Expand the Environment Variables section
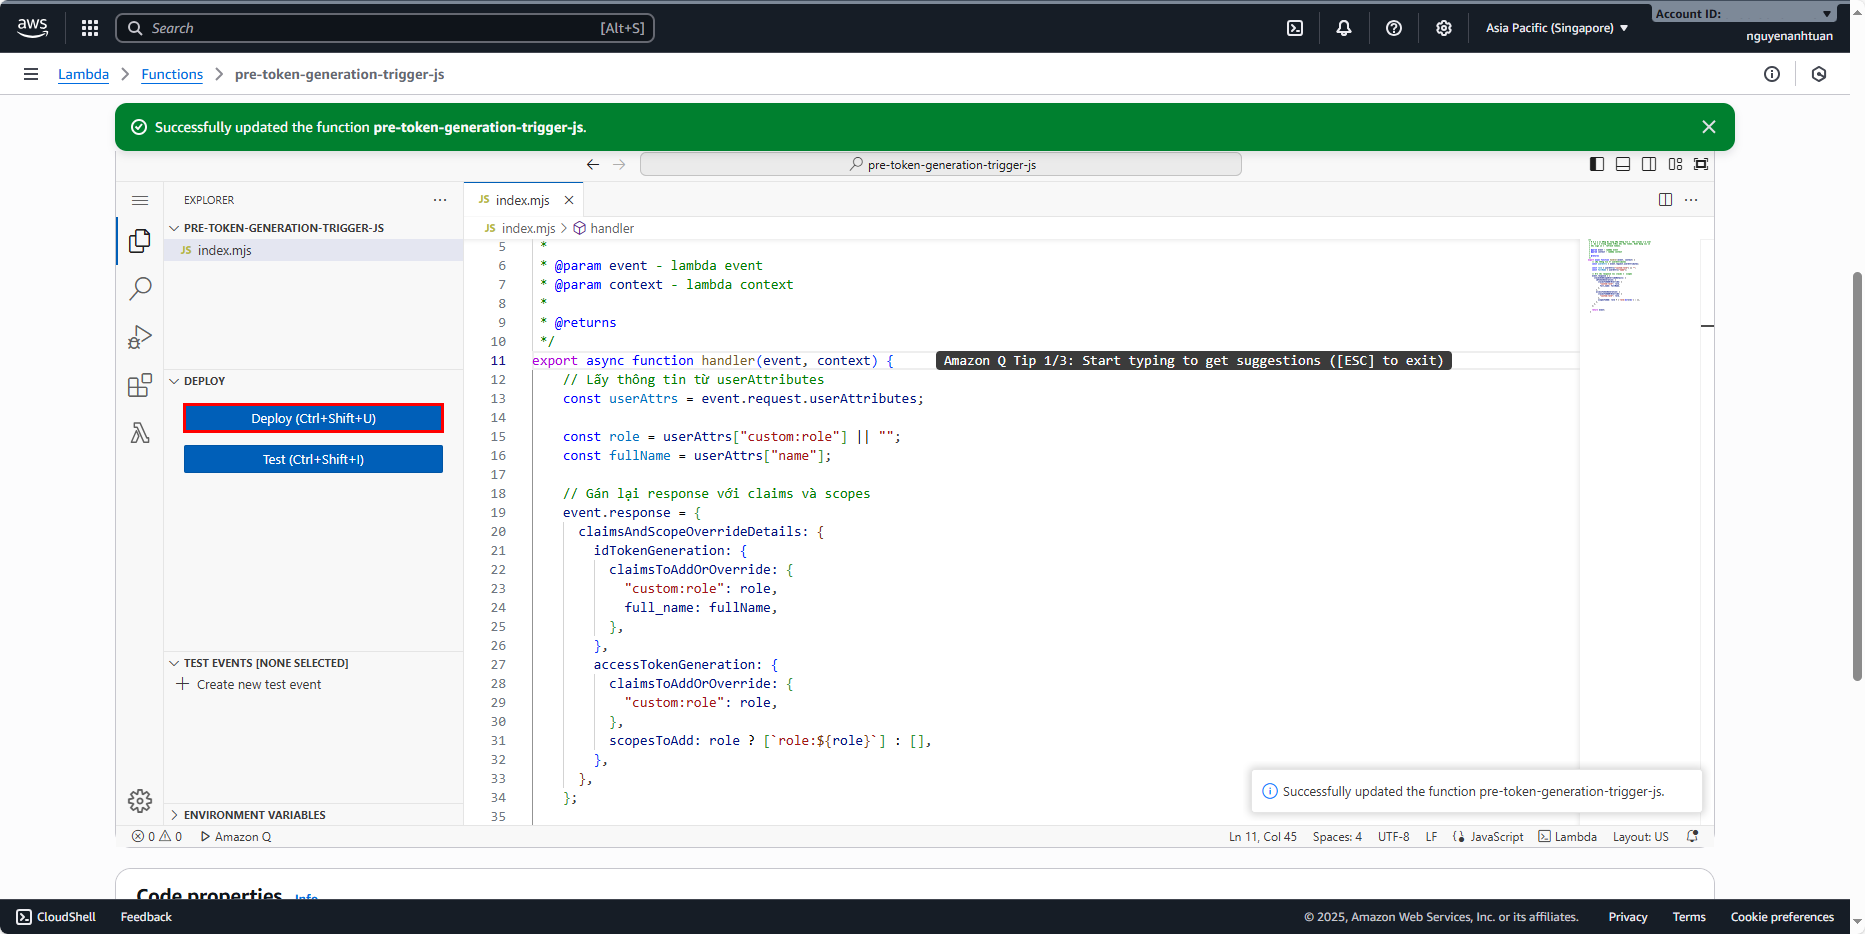This screenshot has height=934, width=1865. (x=254, y=815)
